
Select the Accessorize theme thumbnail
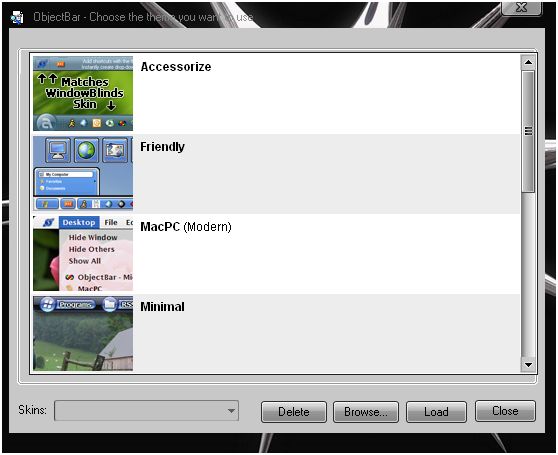(x=83, y=93)
